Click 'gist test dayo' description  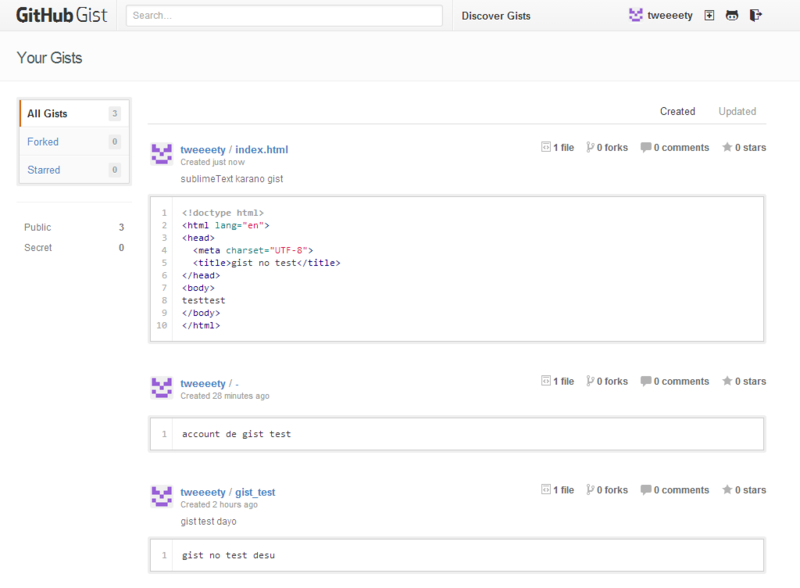pyautogui.click(x=208, y=521)
